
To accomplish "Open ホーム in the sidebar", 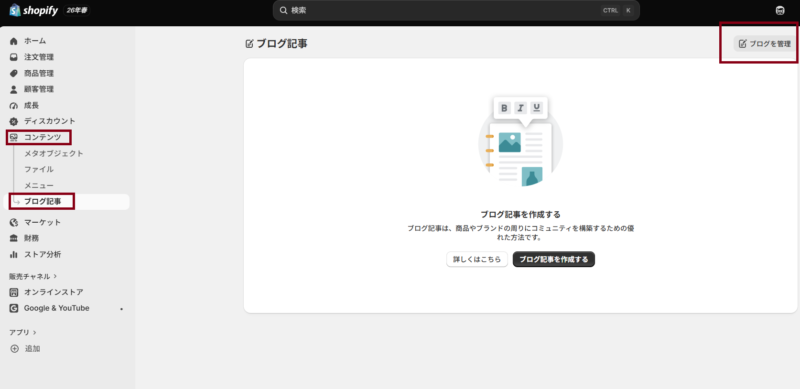I will pos(35,41).
